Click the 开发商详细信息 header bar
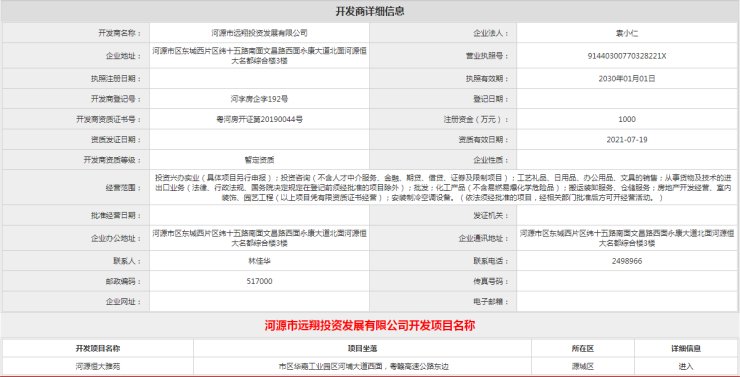Viewport: 740px width, 377px height. [370, 11]
